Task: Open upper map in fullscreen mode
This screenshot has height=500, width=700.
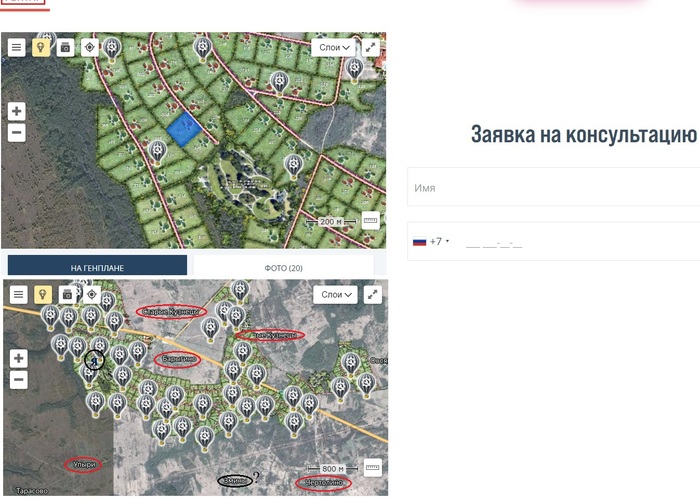Action: (371, 47)
